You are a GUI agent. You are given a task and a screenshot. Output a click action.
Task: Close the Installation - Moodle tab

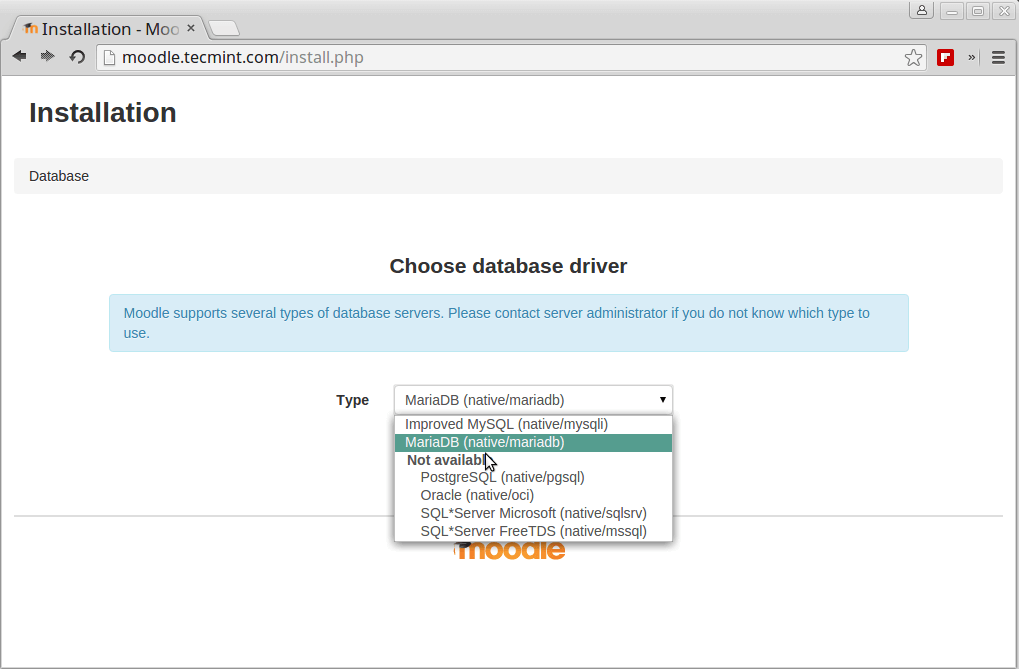click(x=191, y=28)
